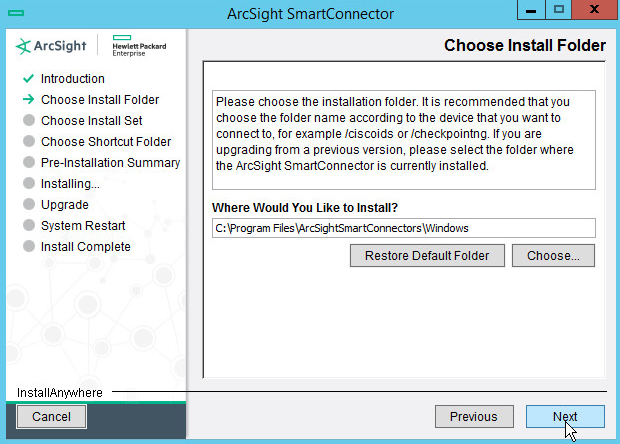Click the green checkmark beside Introduction
The width and height of the screenshot is (620, 444).
[x=27, y=79]
